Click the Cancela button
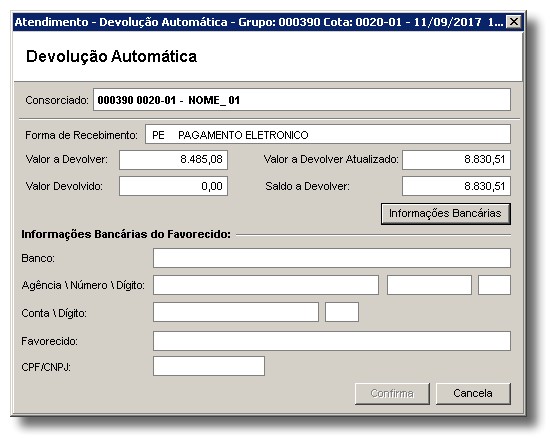Viewport: 552px width, 438px height. [473, 393]
